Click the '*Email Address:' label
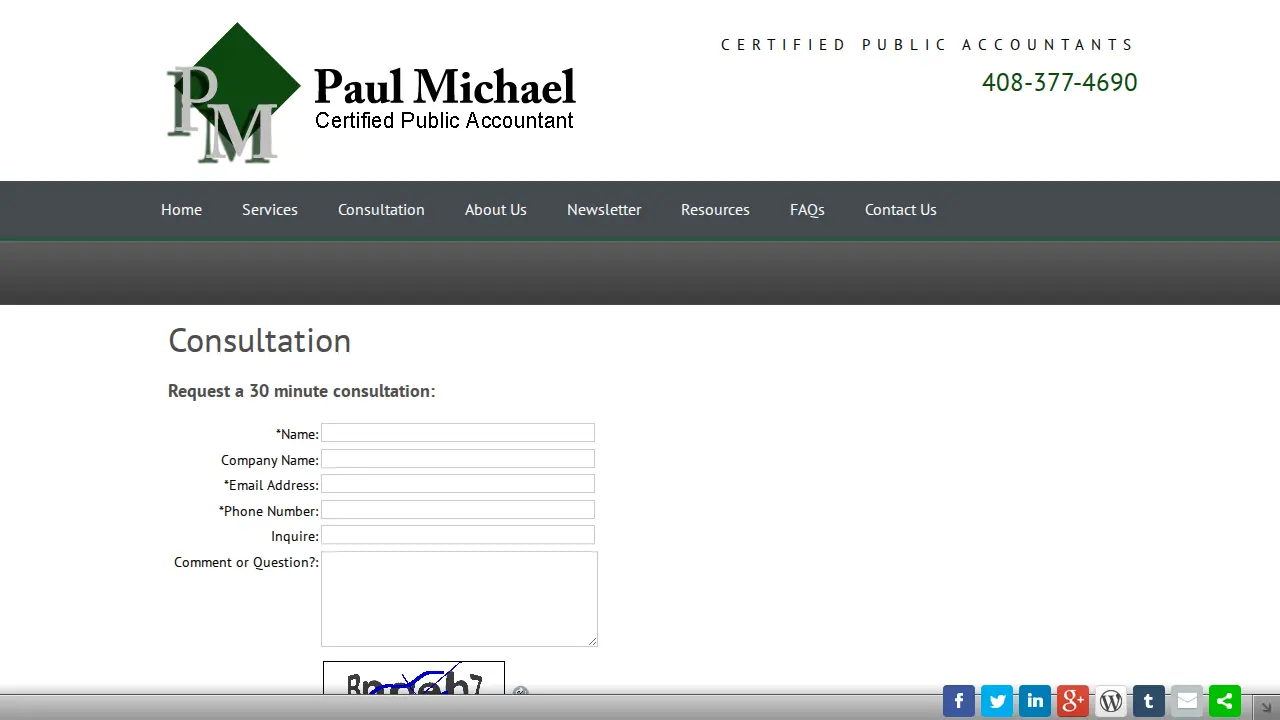The width and height of the screenshot is (1280, 720). [271, 485]
